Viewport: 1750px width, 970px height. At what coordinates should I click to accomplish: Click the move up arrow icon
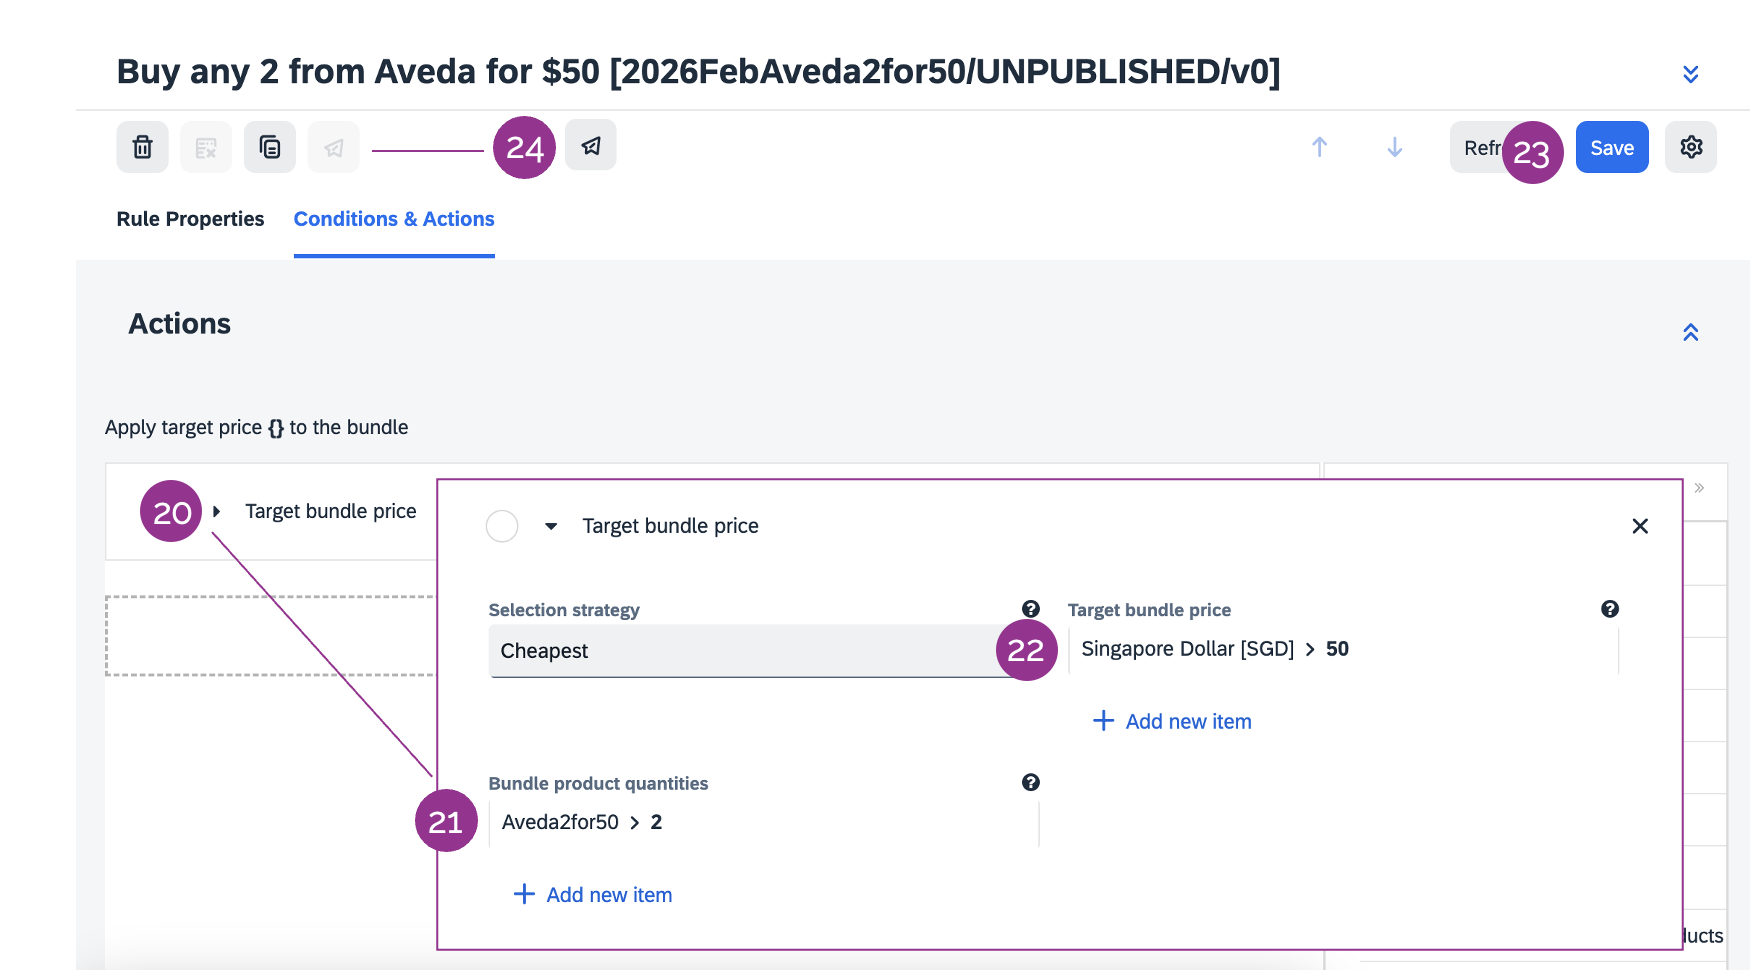(x=1320, y=147)
